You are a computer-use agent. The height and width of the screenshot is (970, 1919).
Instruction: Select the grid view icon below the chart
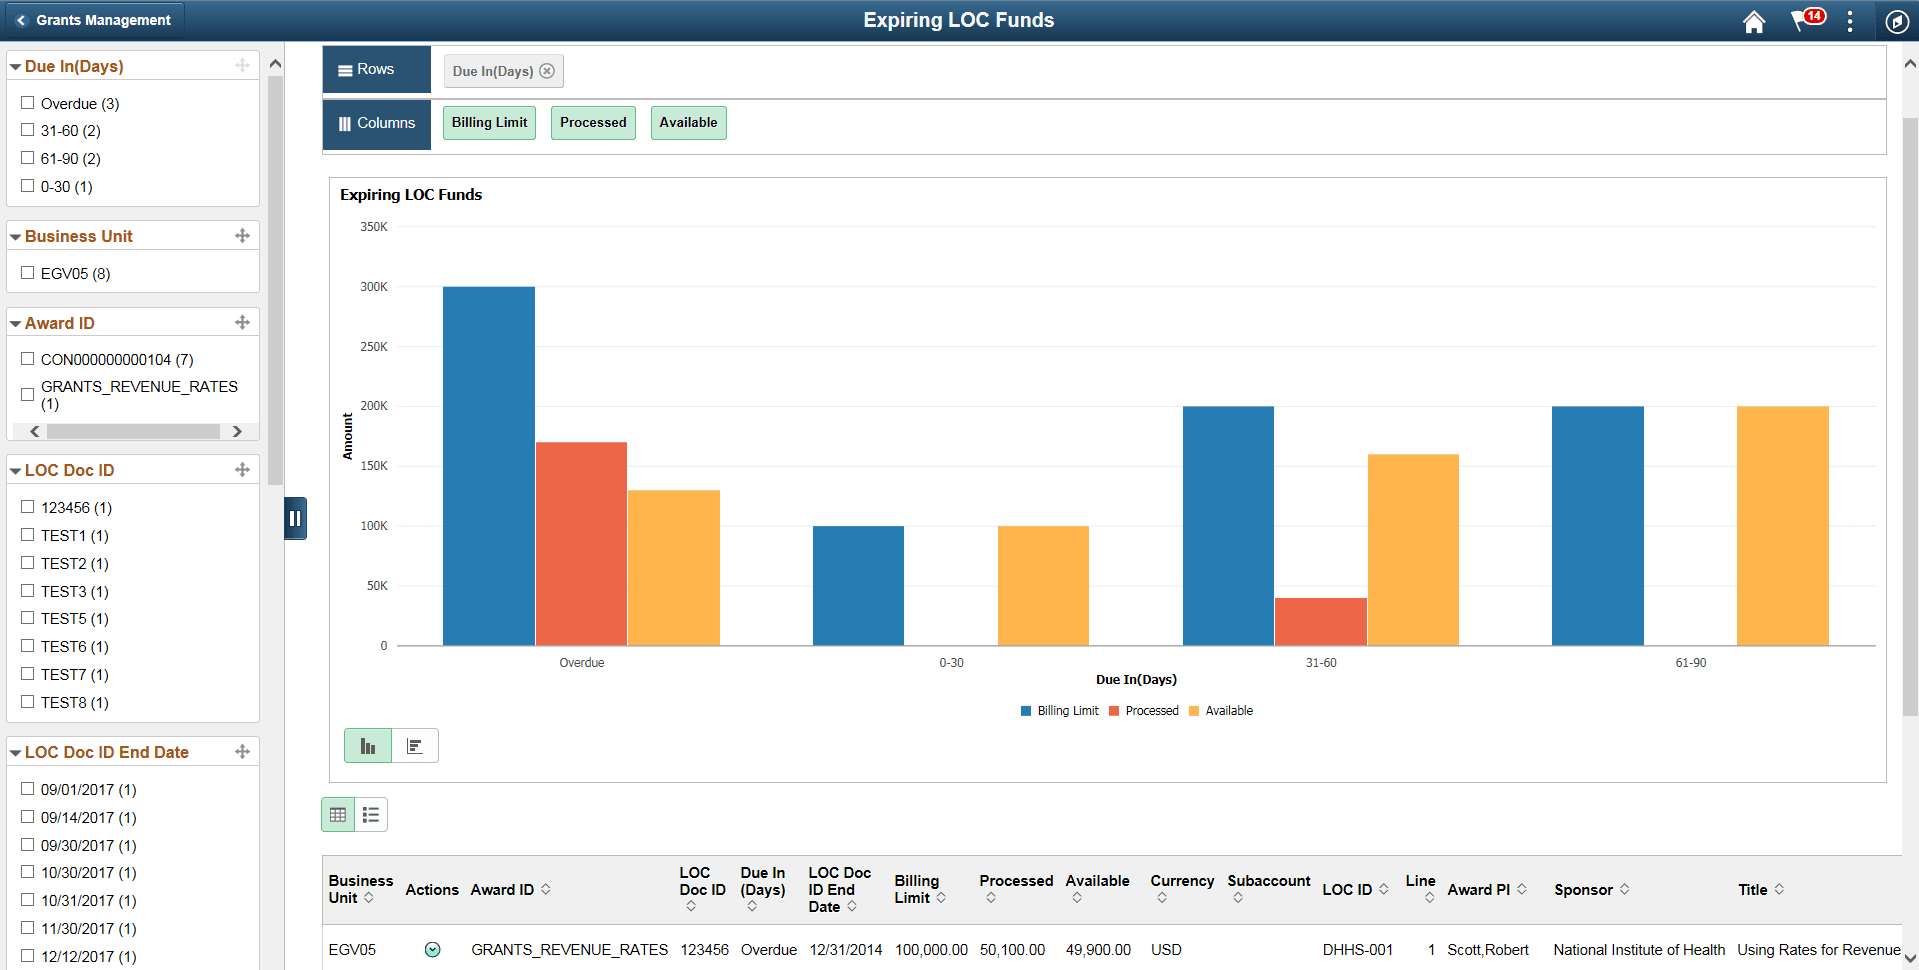(337, 814)
